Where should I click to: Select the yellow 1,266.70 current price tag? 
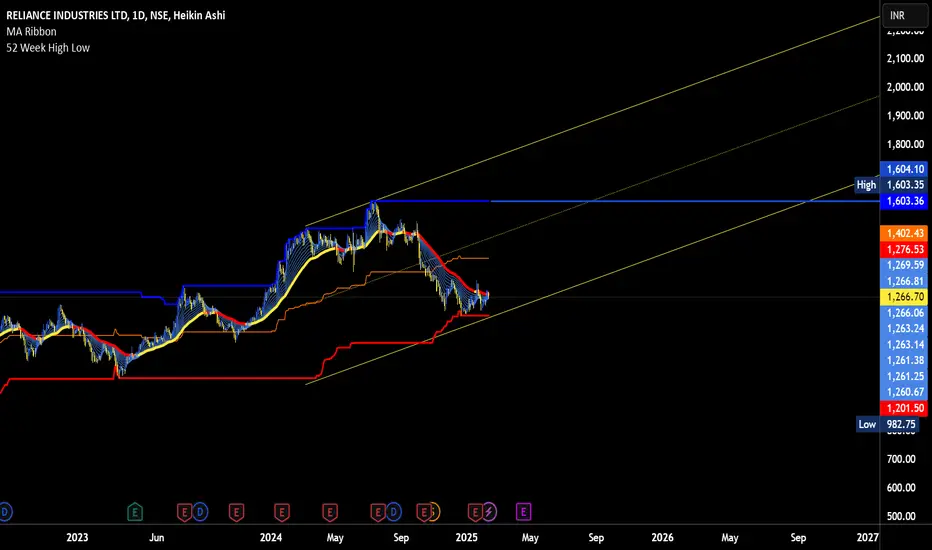pos(904,297)
